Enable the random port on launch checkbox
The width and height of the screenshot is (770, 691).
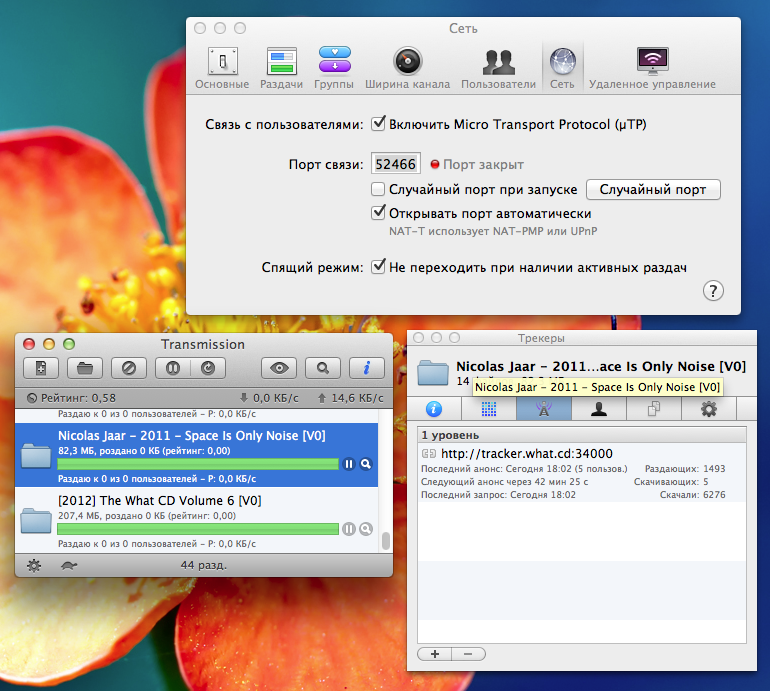(x=378, y=189)
